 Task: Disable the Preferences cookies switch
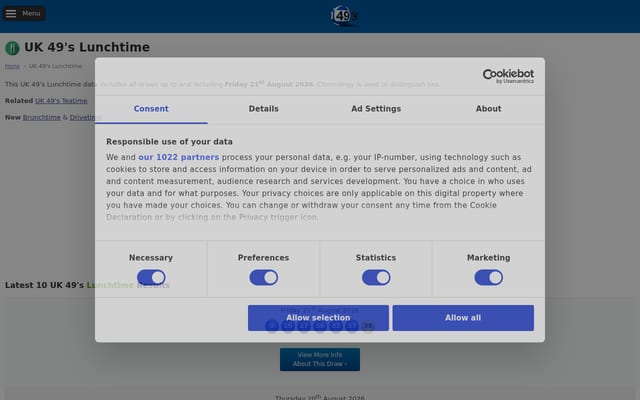(264, 278)
